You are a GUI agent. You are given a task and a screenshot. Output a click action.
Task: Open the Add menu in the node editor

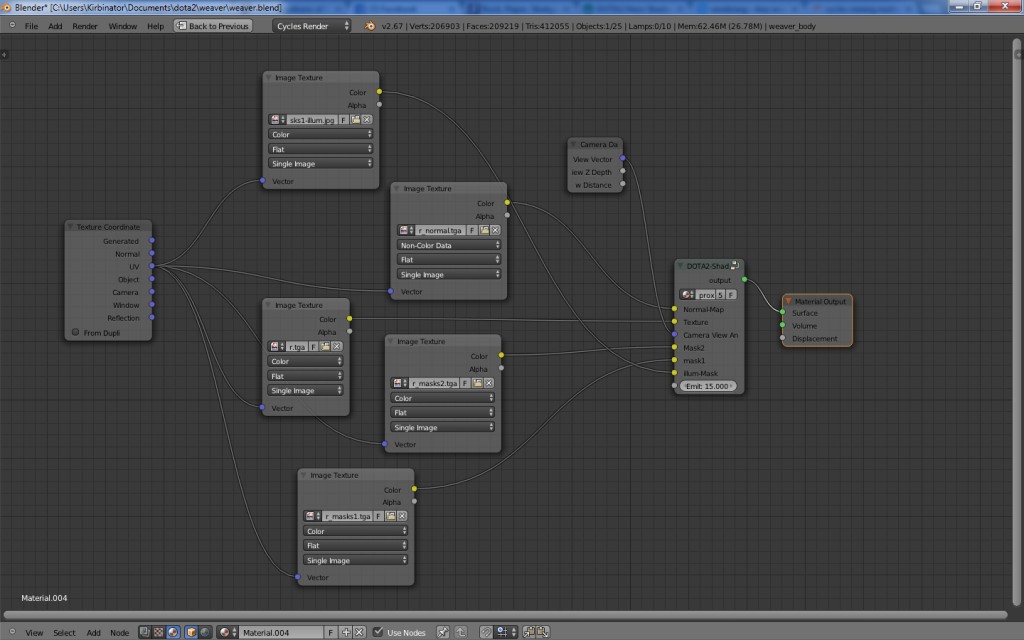tap(93, 632)
